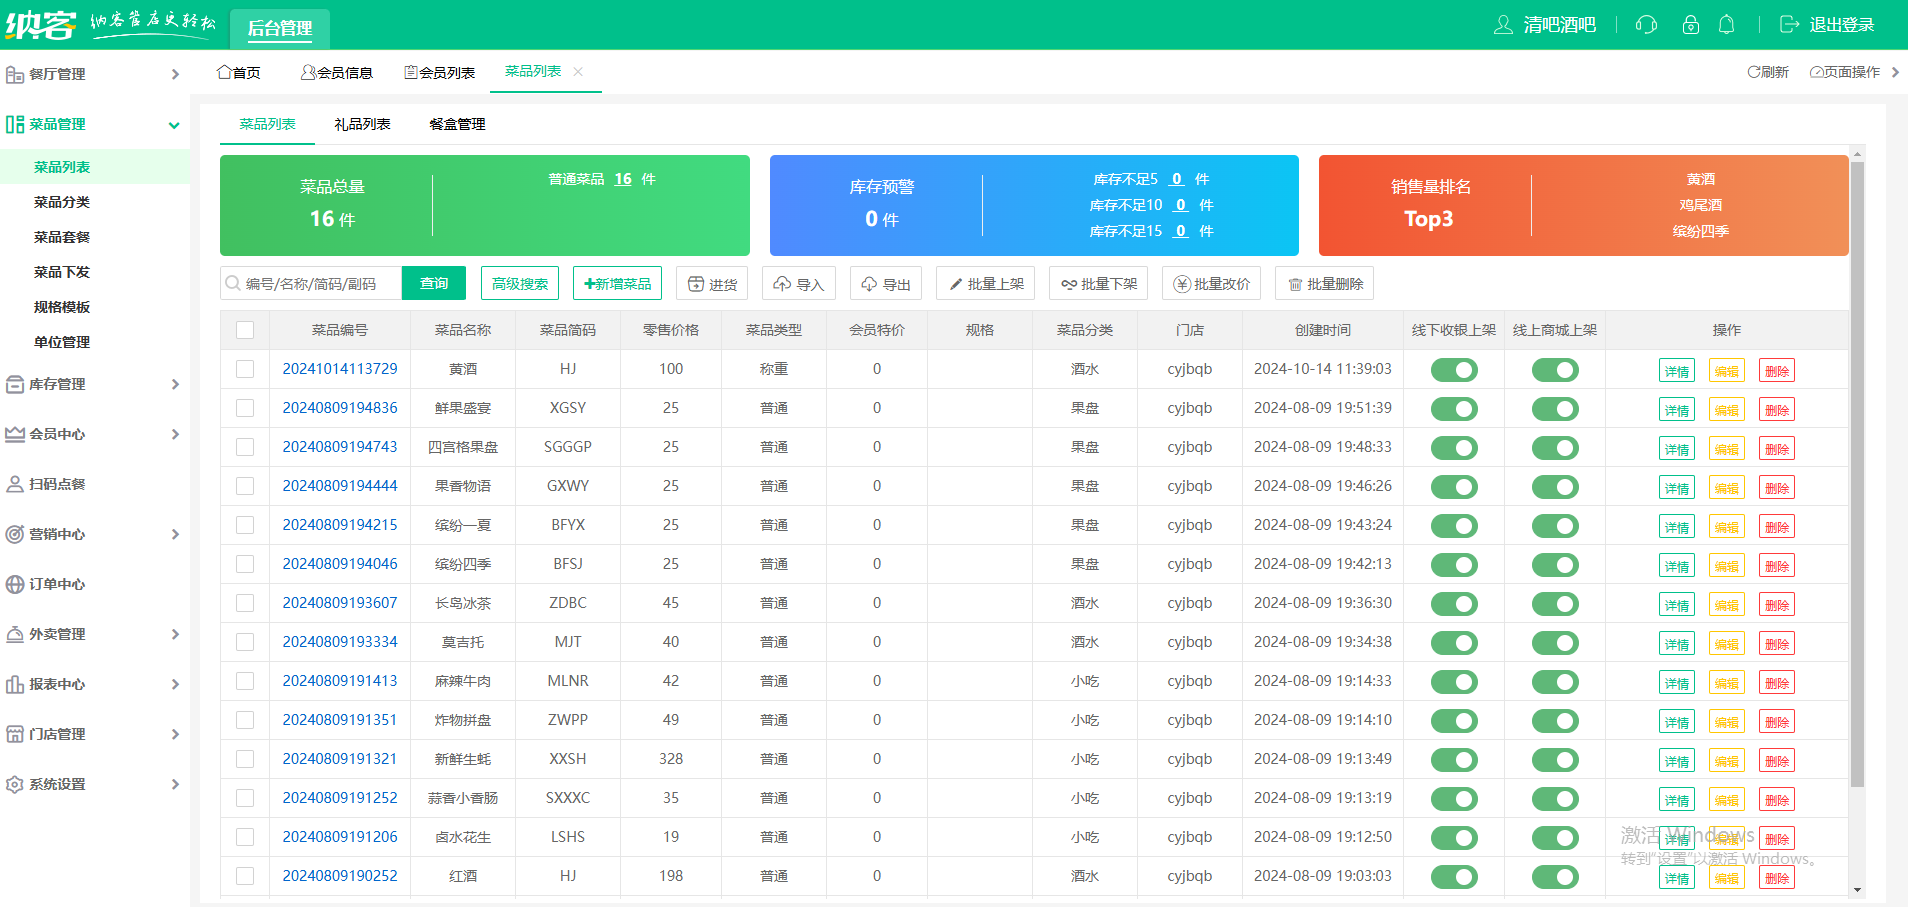Click the 订单中心 globe icon
Viewport: 1908px width, 907px height.
[x=15, y=584]
